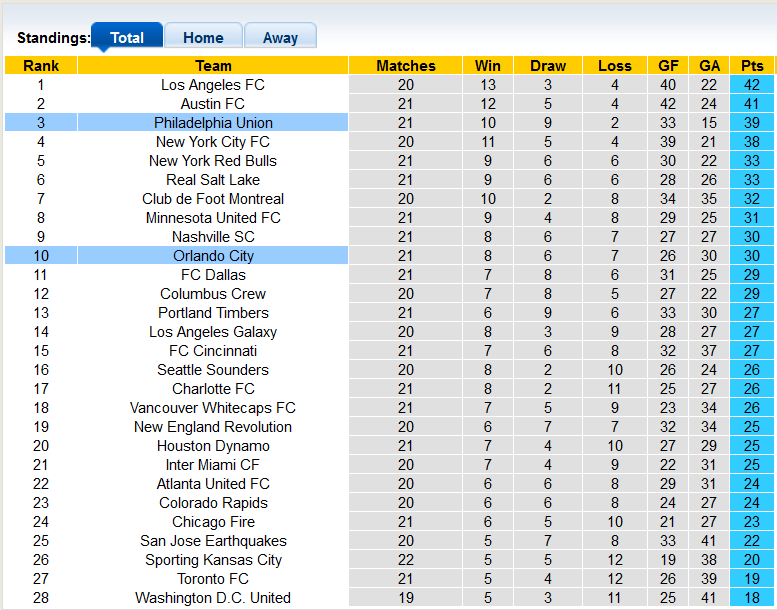The image size is (777, 610).
Task: Click the GF column header
Action: (x=669, y=66)
